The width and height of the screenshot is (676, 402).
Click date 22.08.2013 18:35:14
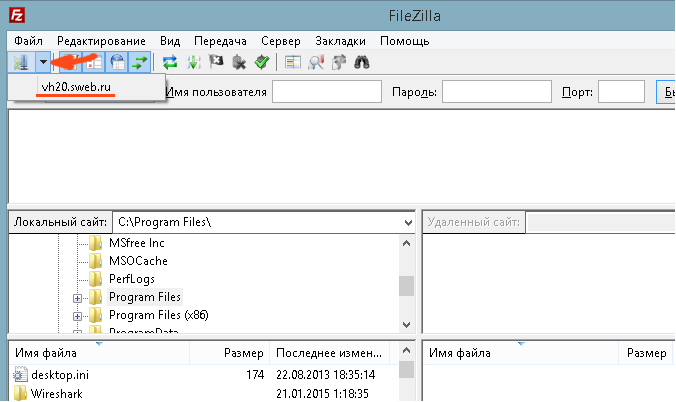[x=325, y=375]
